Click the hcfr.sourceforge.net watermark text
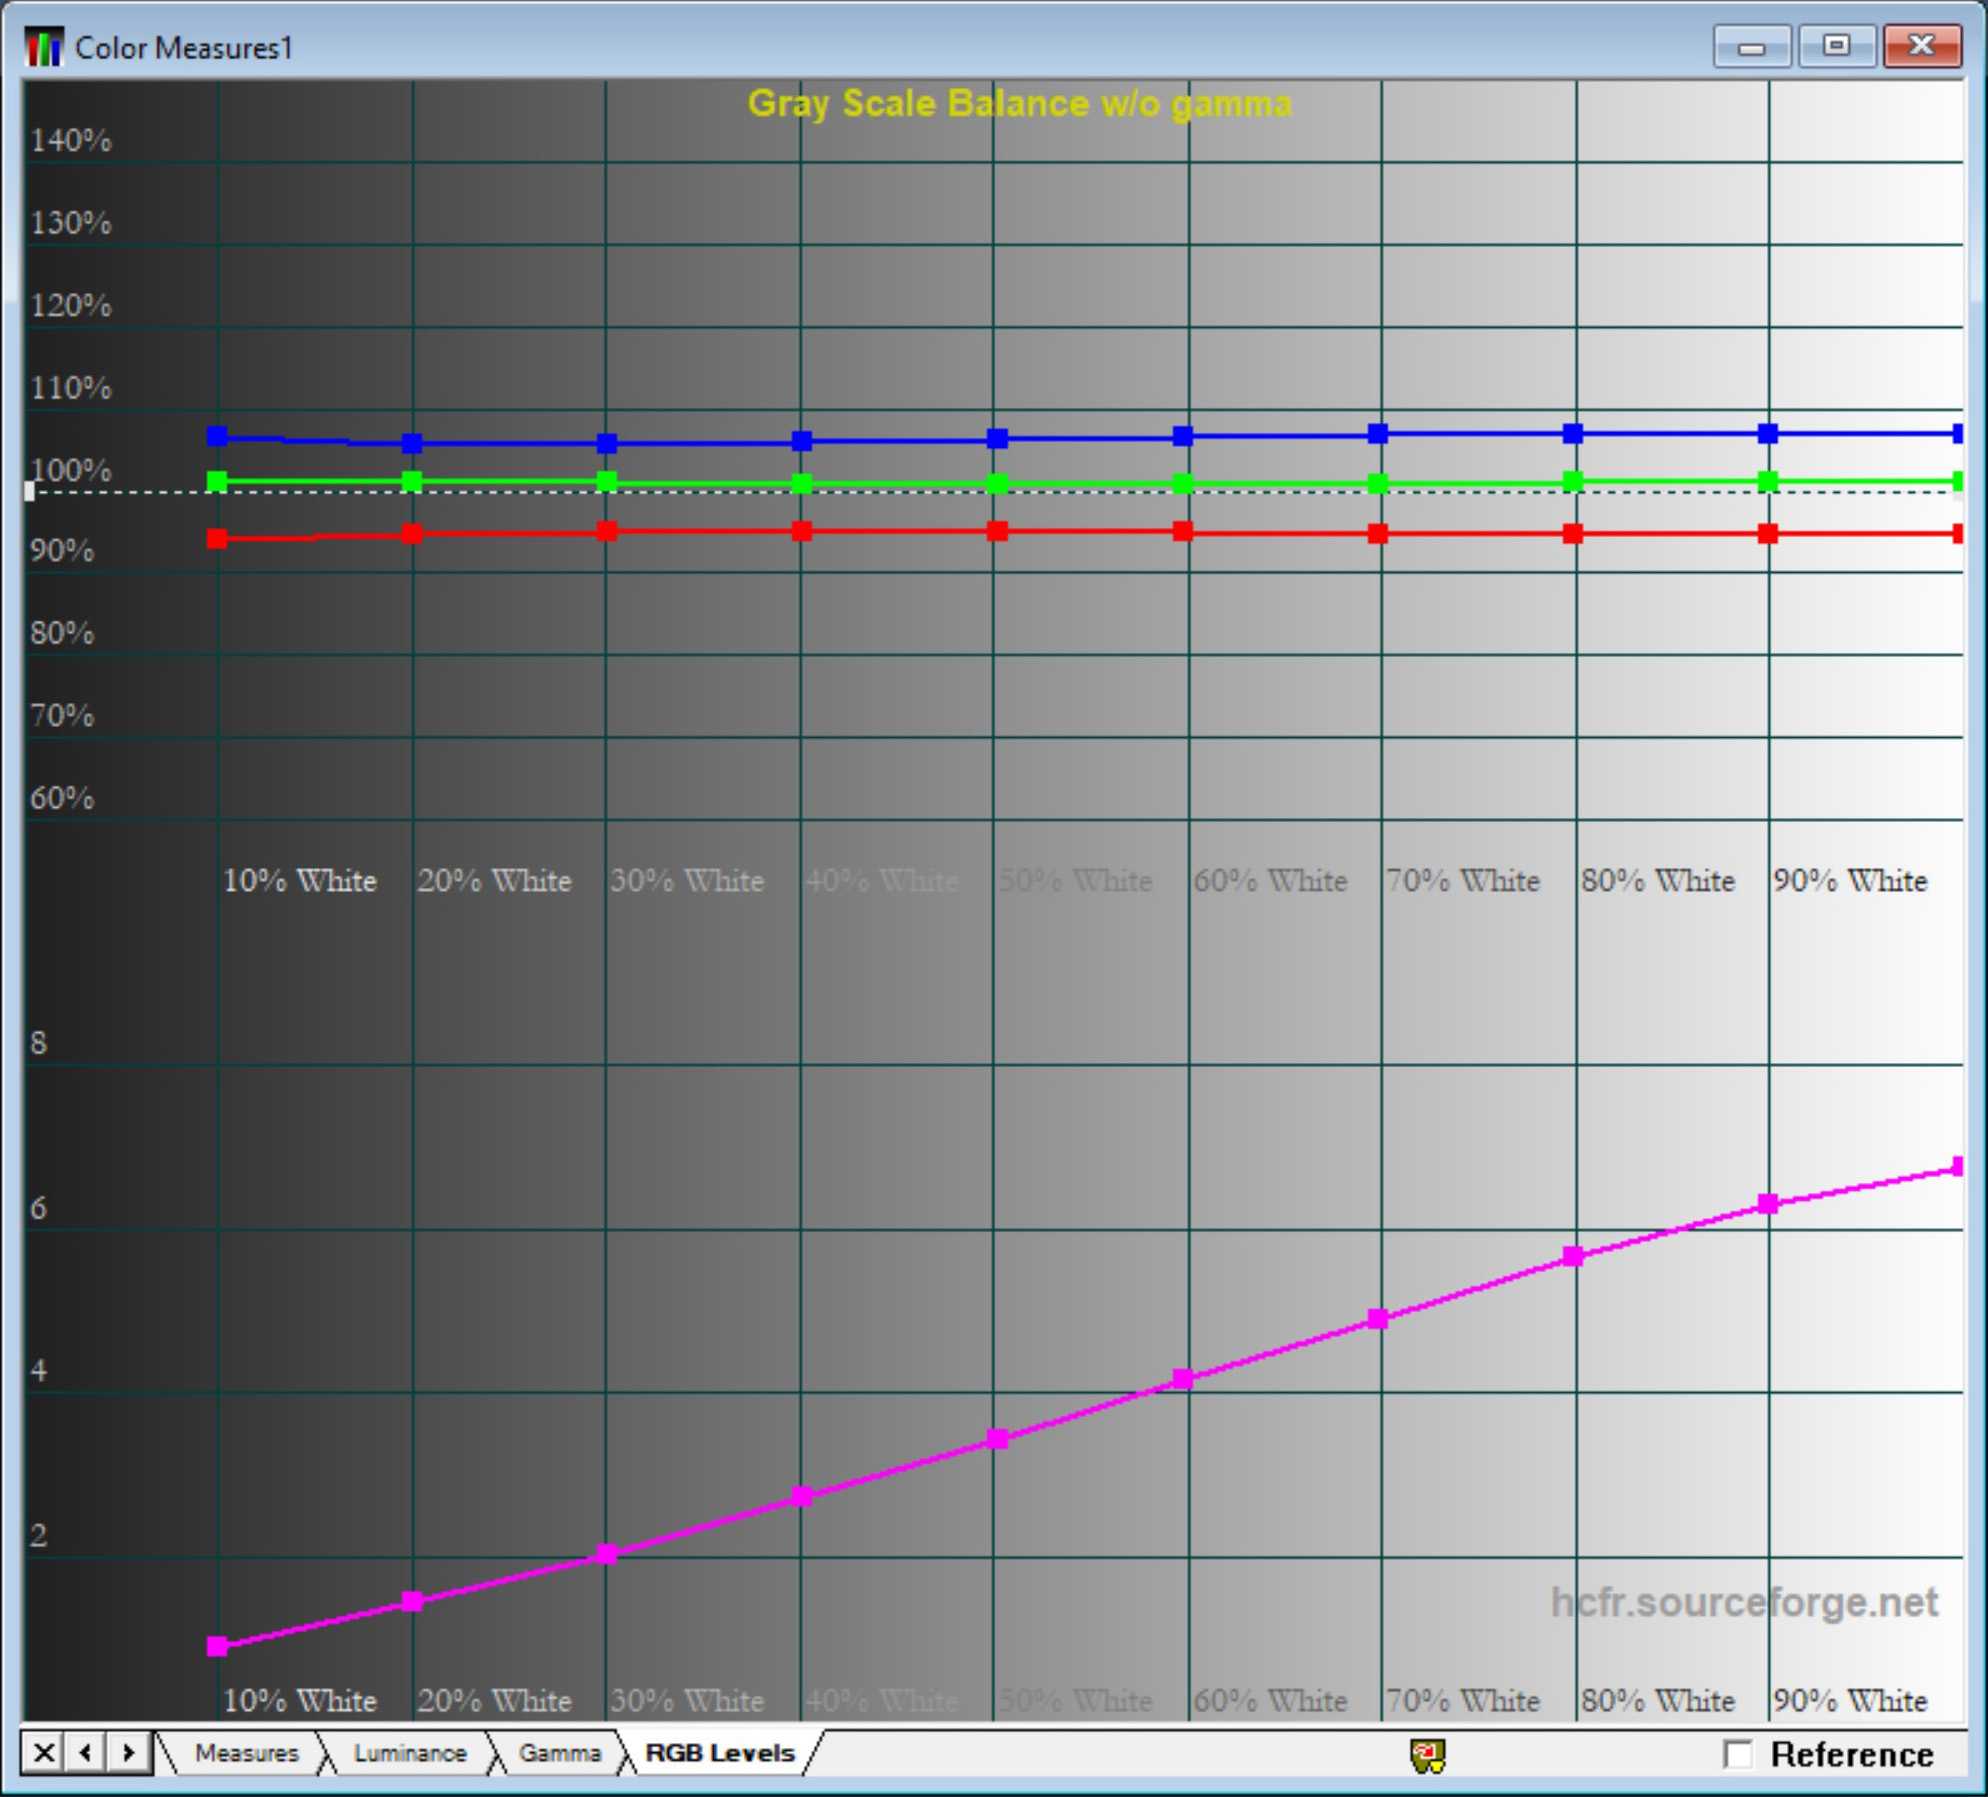 pyautogui.click(x=1743, y=1602)
